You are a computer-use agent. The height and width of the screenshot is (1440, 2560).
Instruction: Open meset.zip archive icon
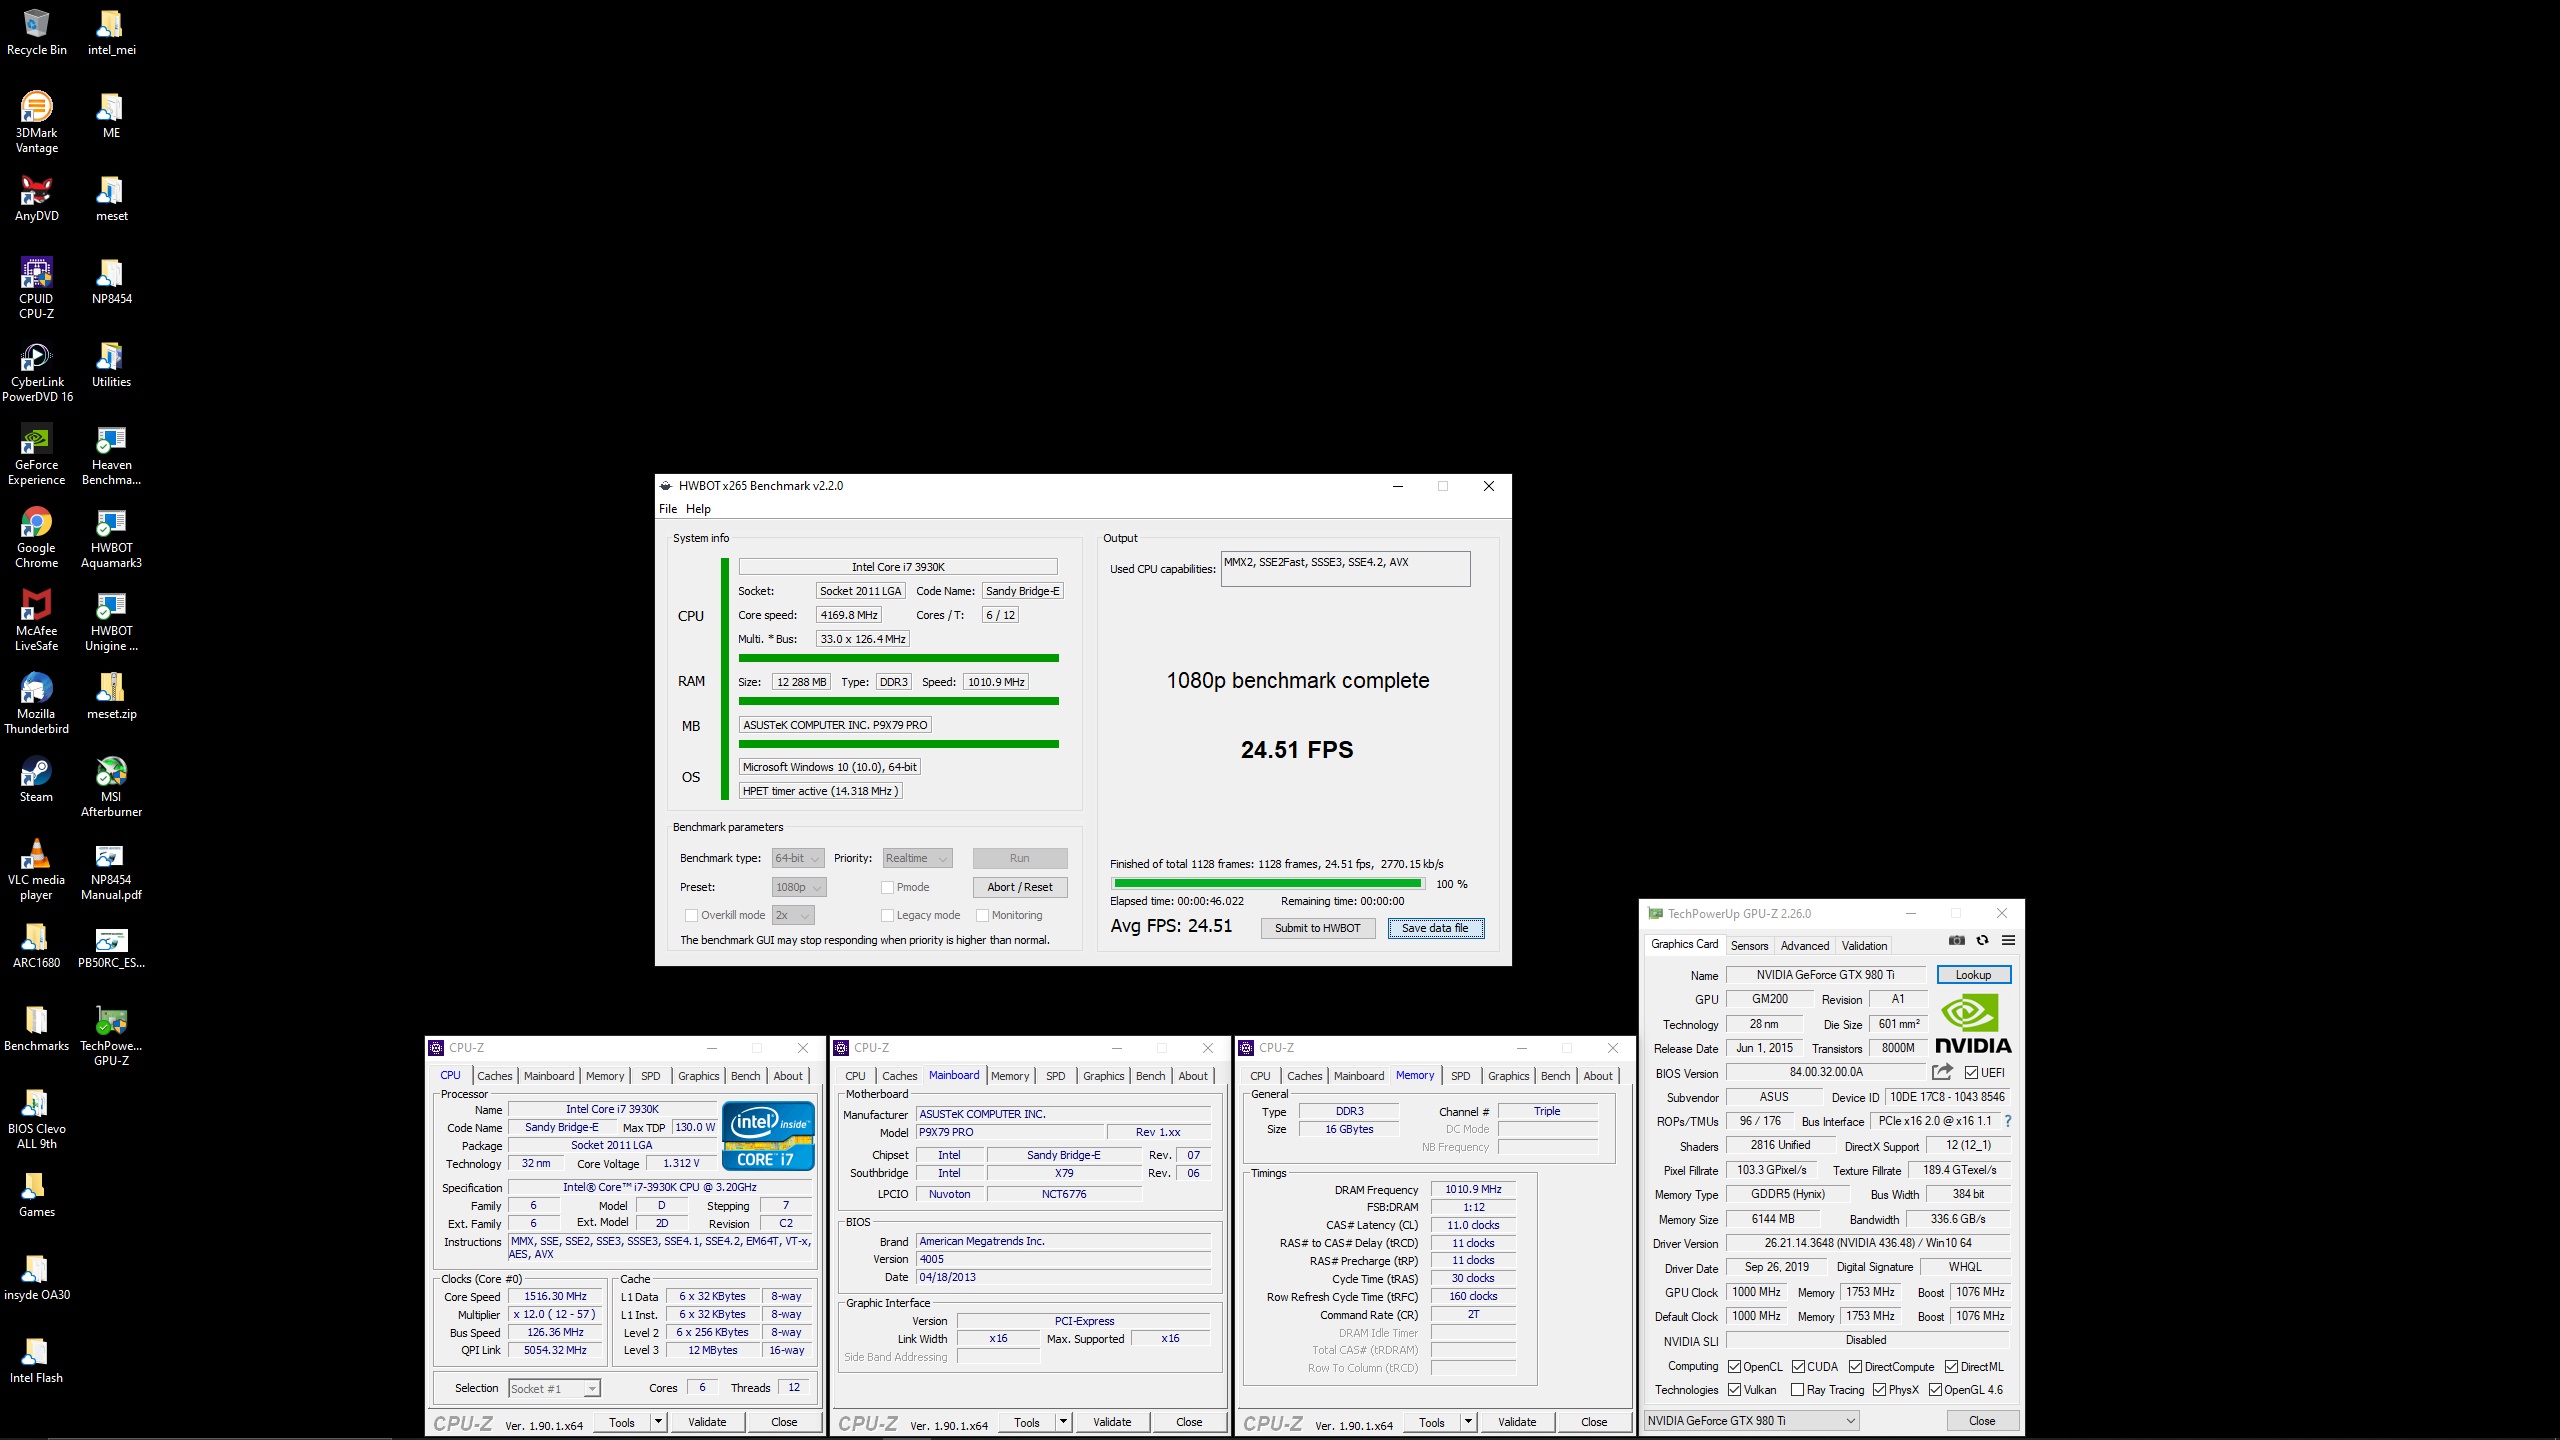coord(111,697)
